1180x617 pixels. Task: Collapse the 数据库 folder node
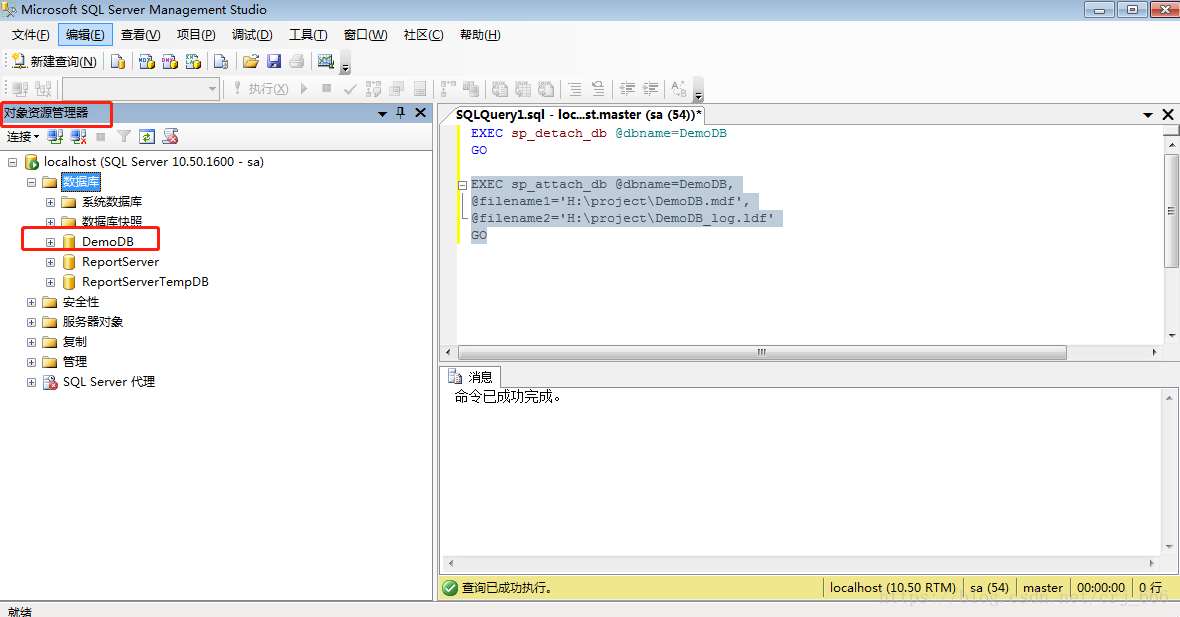32,182
